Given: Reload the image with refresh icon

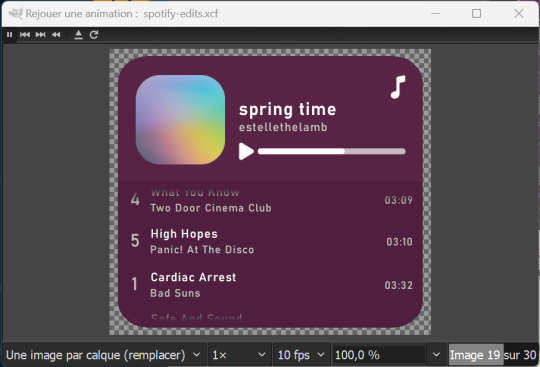Looking at the screenshot, I should click(94, 34).
